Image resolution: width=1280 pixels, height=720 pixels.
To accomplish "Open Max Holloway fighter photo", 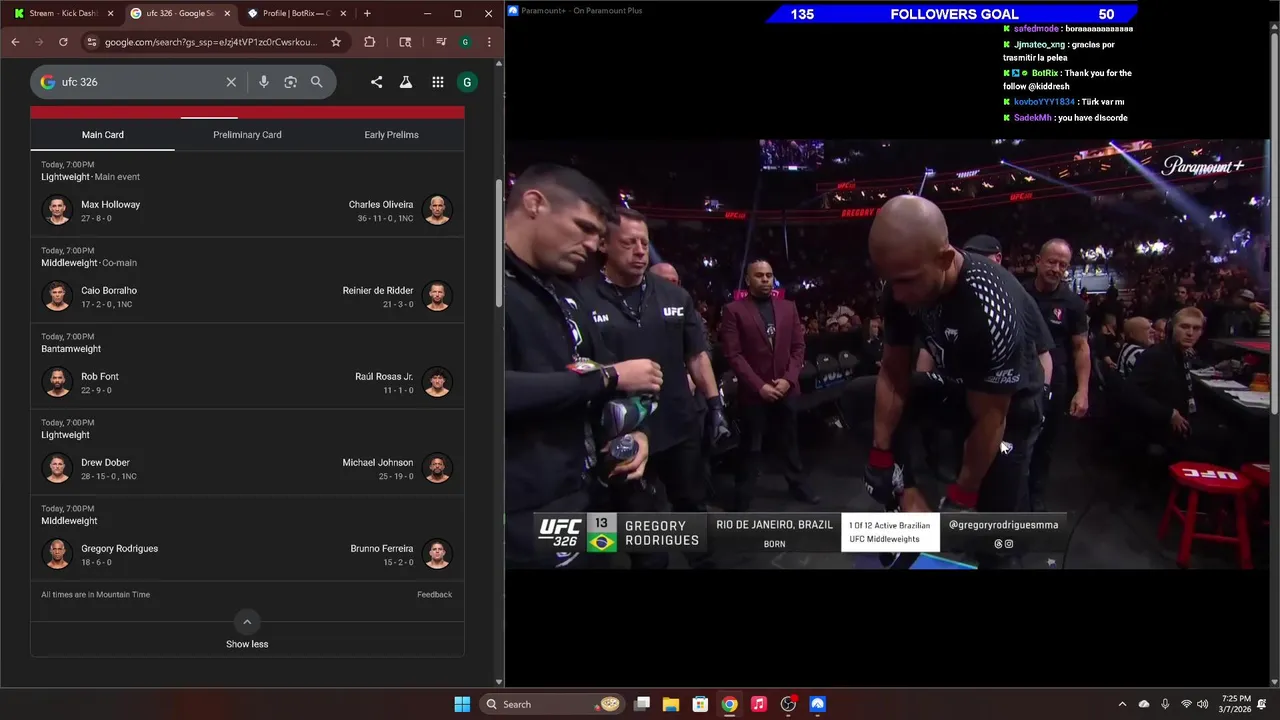I will (x=58, y=210).
